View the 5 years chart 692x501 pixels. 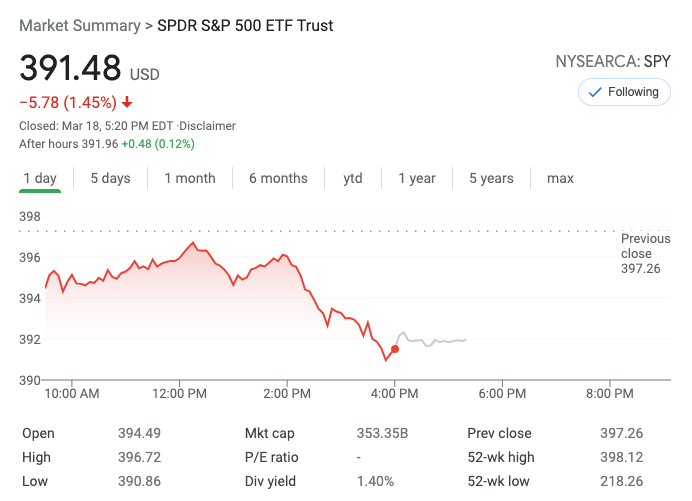[x=491, y=179]
